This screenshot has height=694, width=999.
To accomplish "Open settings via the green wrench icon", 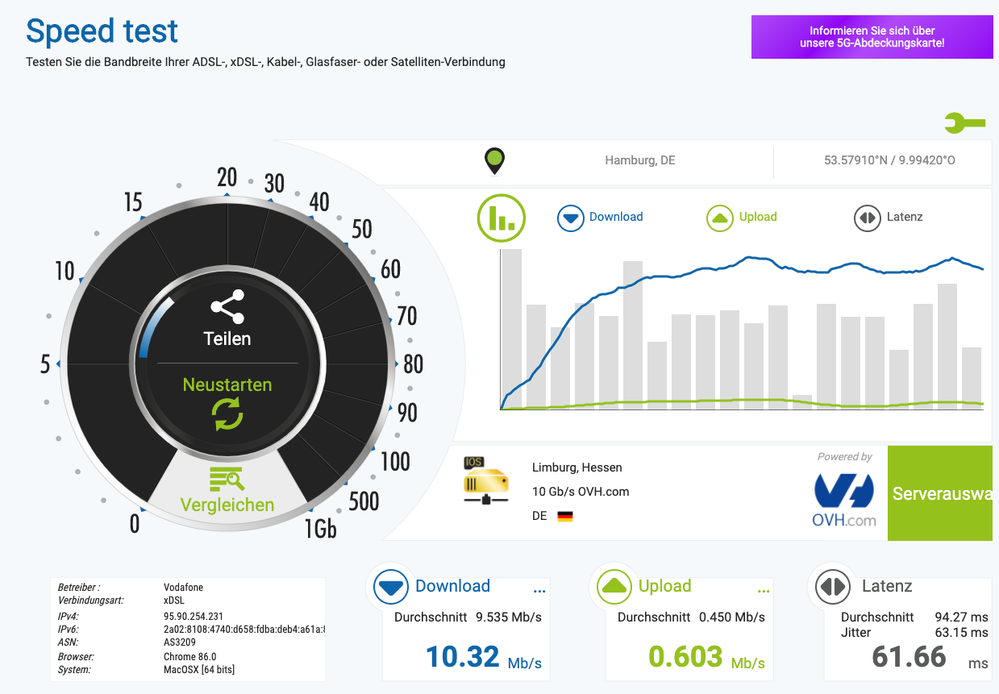I will pos(963,122).
